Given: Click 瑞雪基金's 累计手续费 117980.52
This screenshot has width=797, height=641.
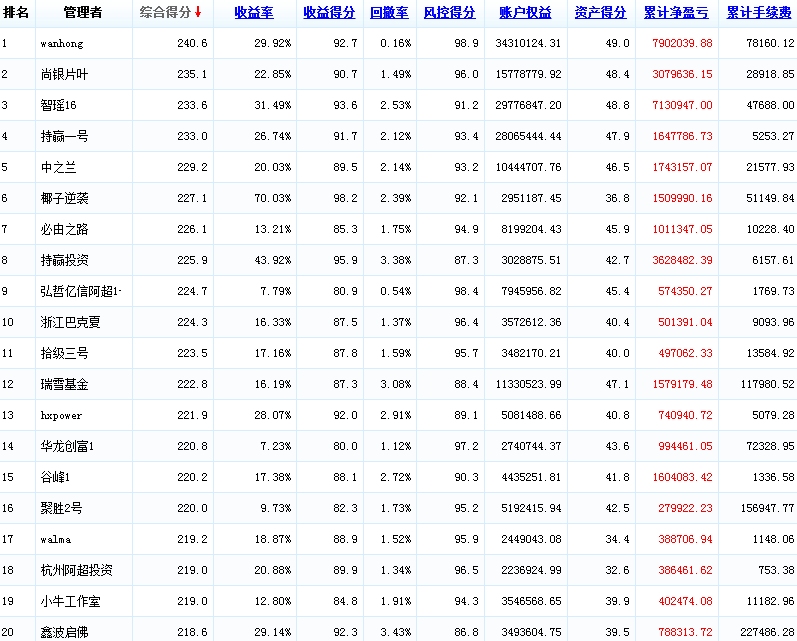Looking at the screenshot, I should click(x=767, y=384).
